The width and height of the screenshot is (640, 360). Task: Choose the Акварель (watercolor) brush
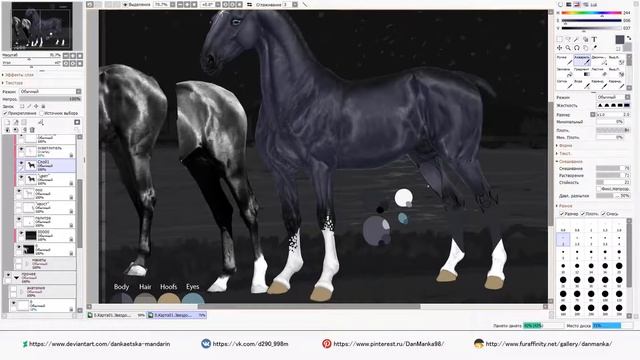point(582,60)
